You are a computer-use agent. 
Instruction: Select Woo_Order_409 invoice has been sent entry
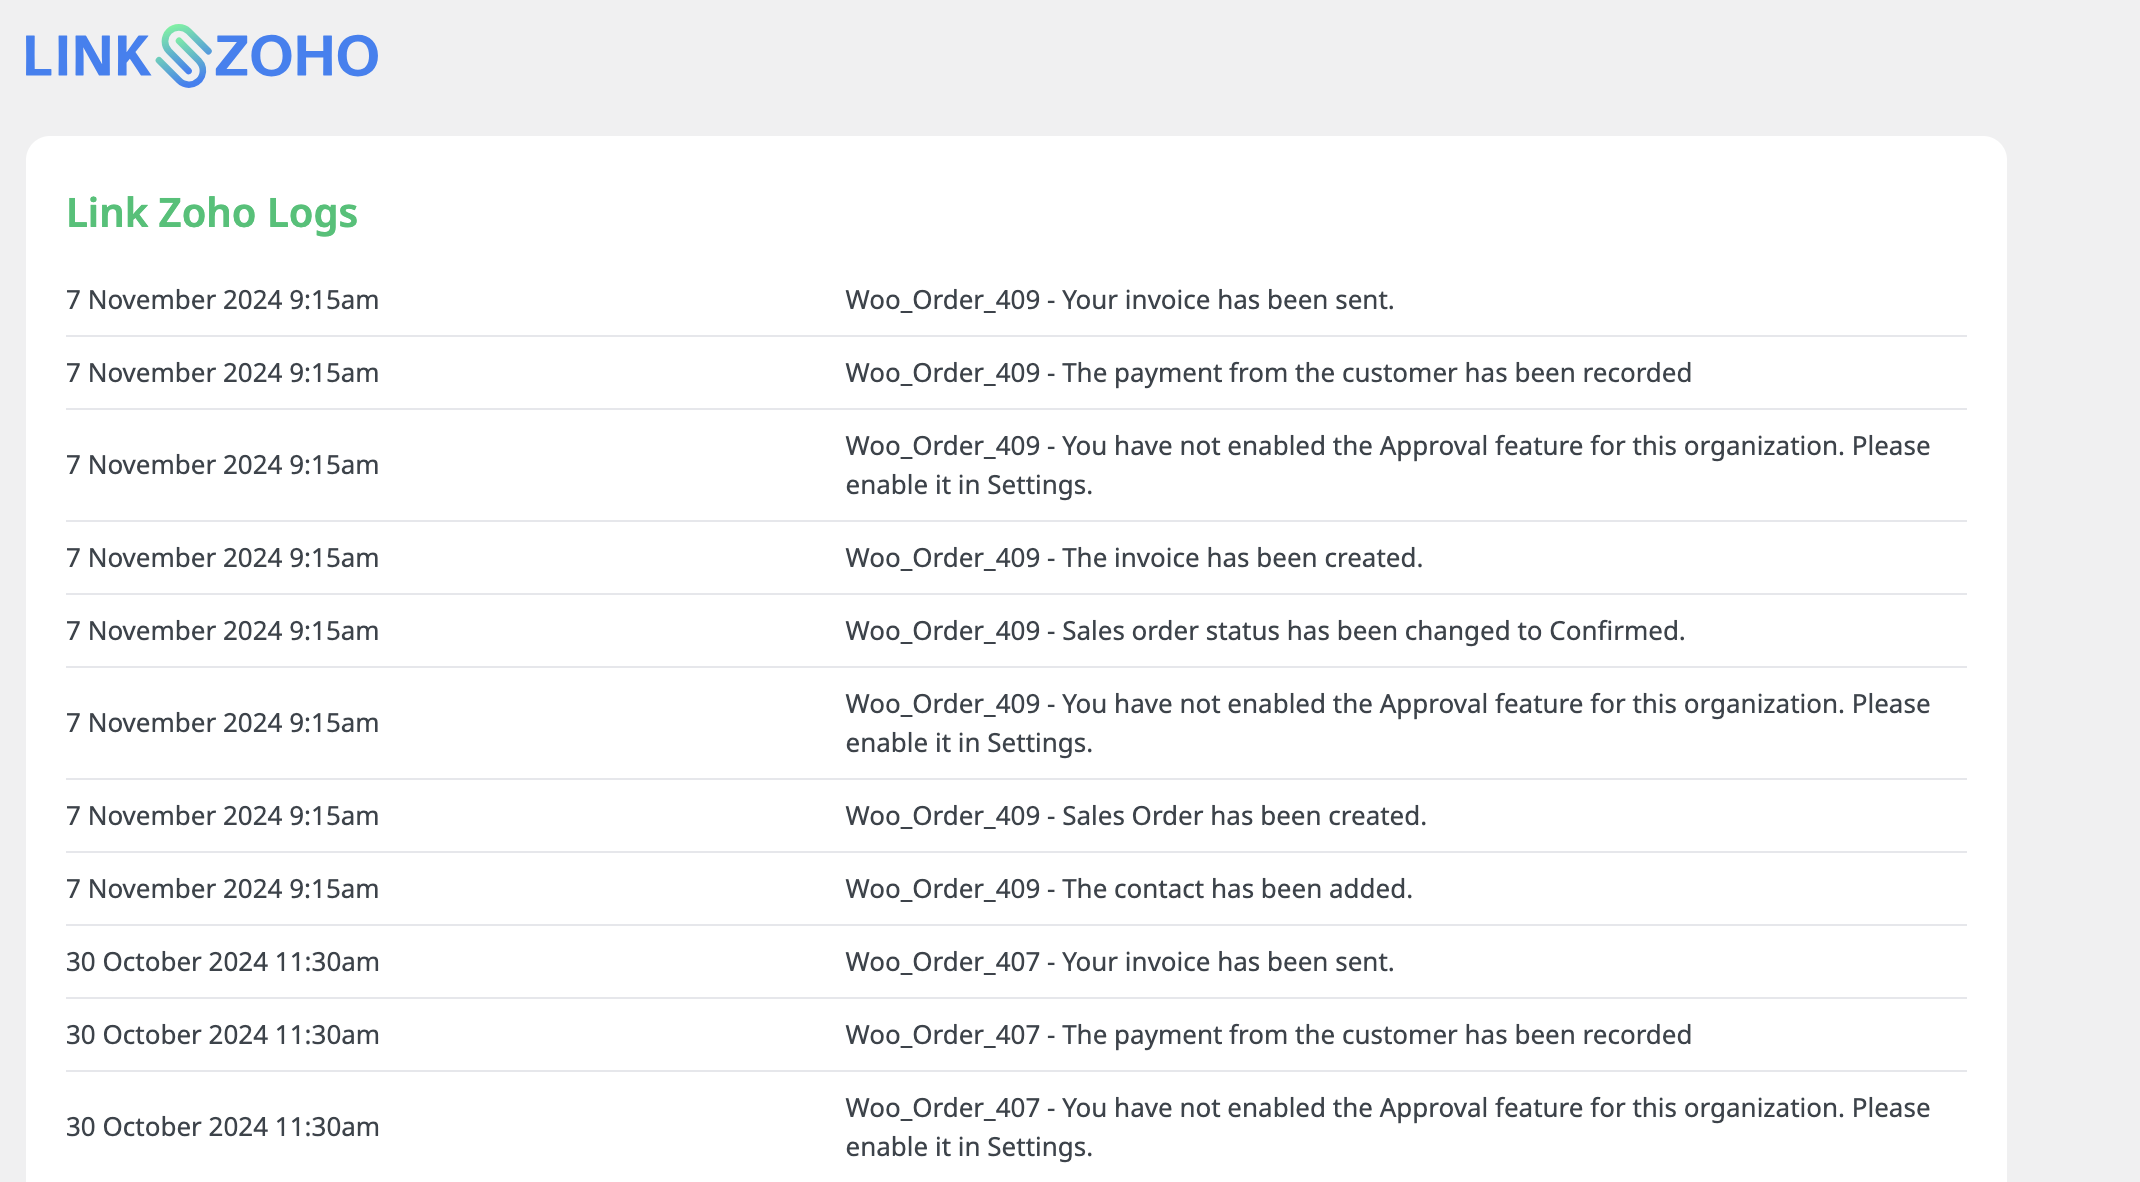pyautogui.click(x=1119, y=300)
